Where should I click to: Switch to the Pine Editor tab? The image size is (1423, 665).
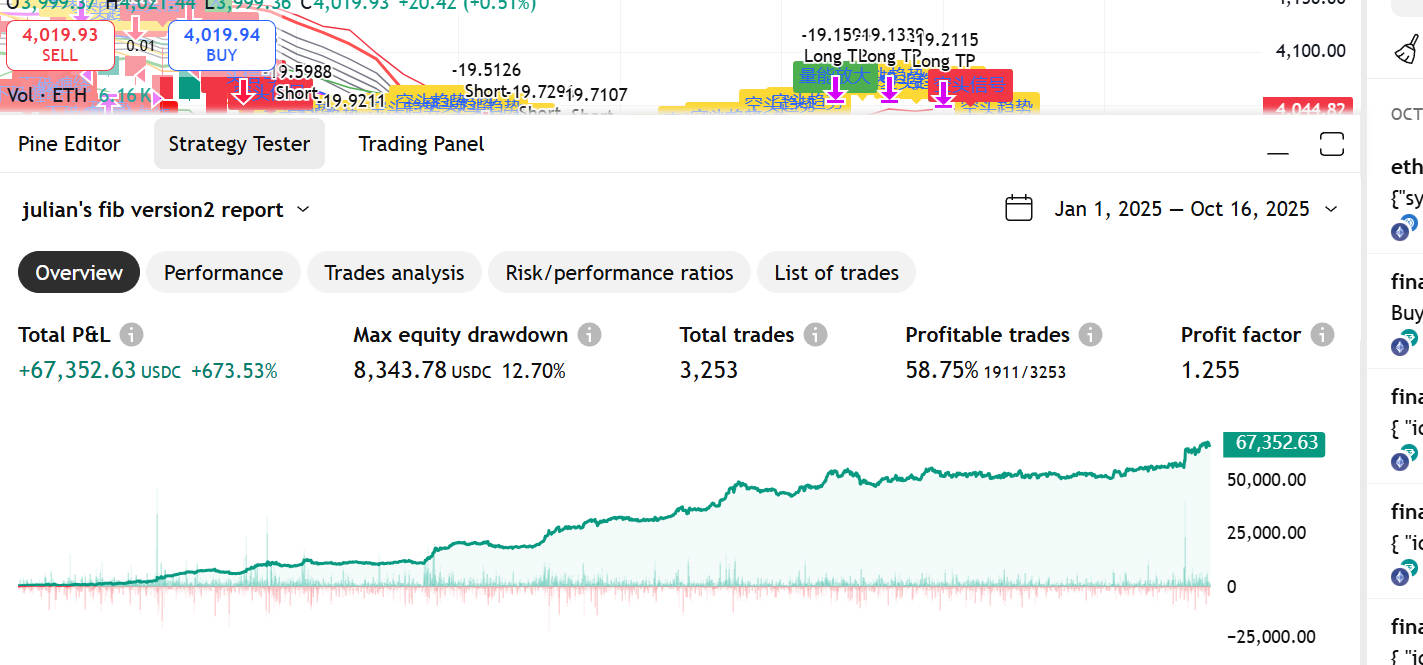coord(69,144)
